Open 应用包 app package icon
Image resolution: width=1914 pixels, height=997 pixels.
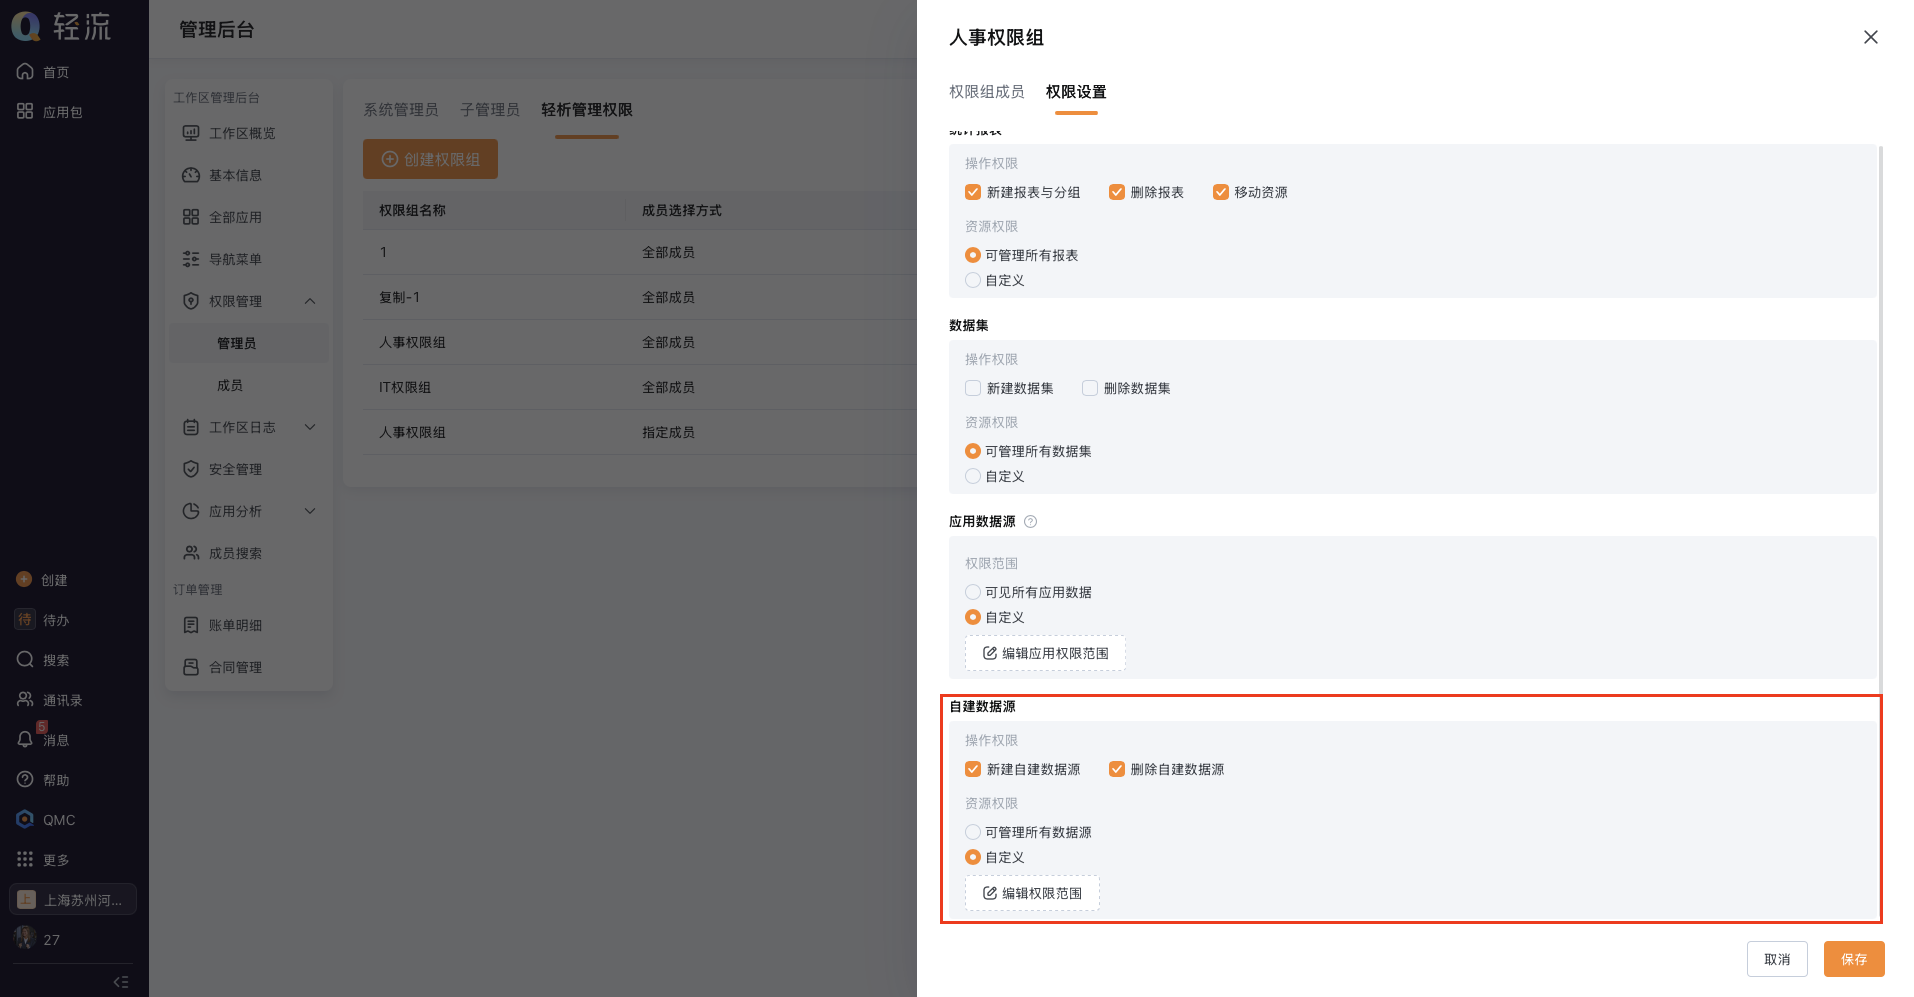point(25,111)
